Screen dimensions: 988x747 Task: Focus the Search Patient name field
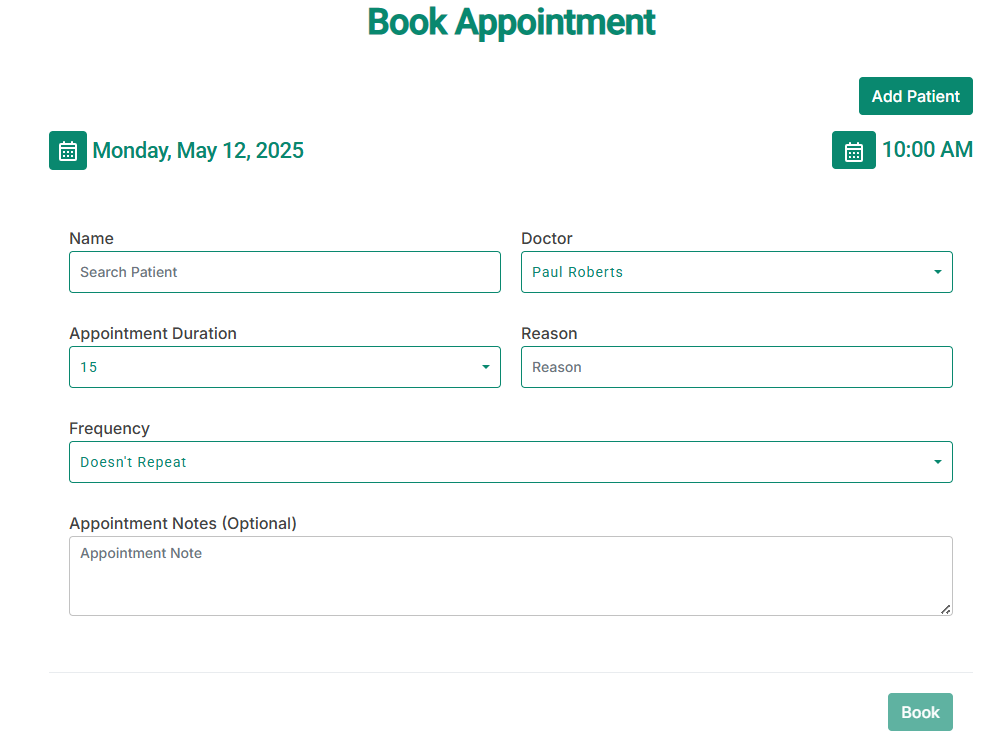click(x=285, y=272)
